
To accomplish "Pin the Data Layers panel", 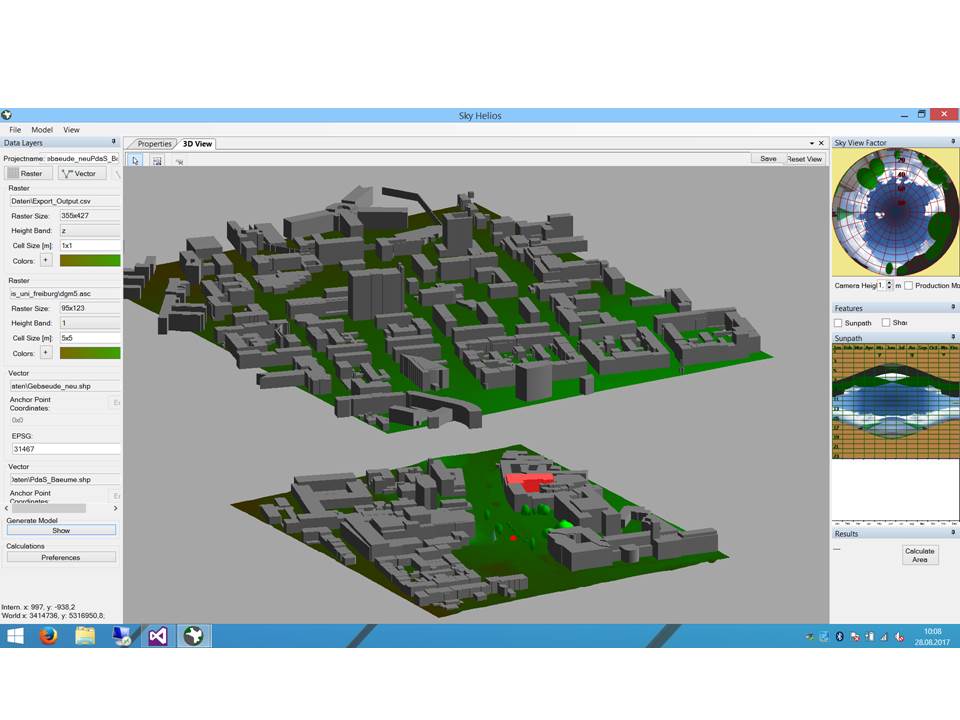I will click(114, 143).
